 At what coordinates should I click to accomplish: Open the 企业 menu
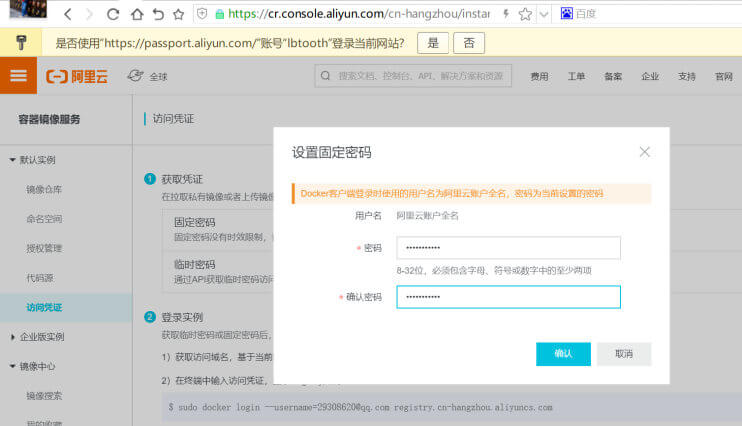click(650, 76)
